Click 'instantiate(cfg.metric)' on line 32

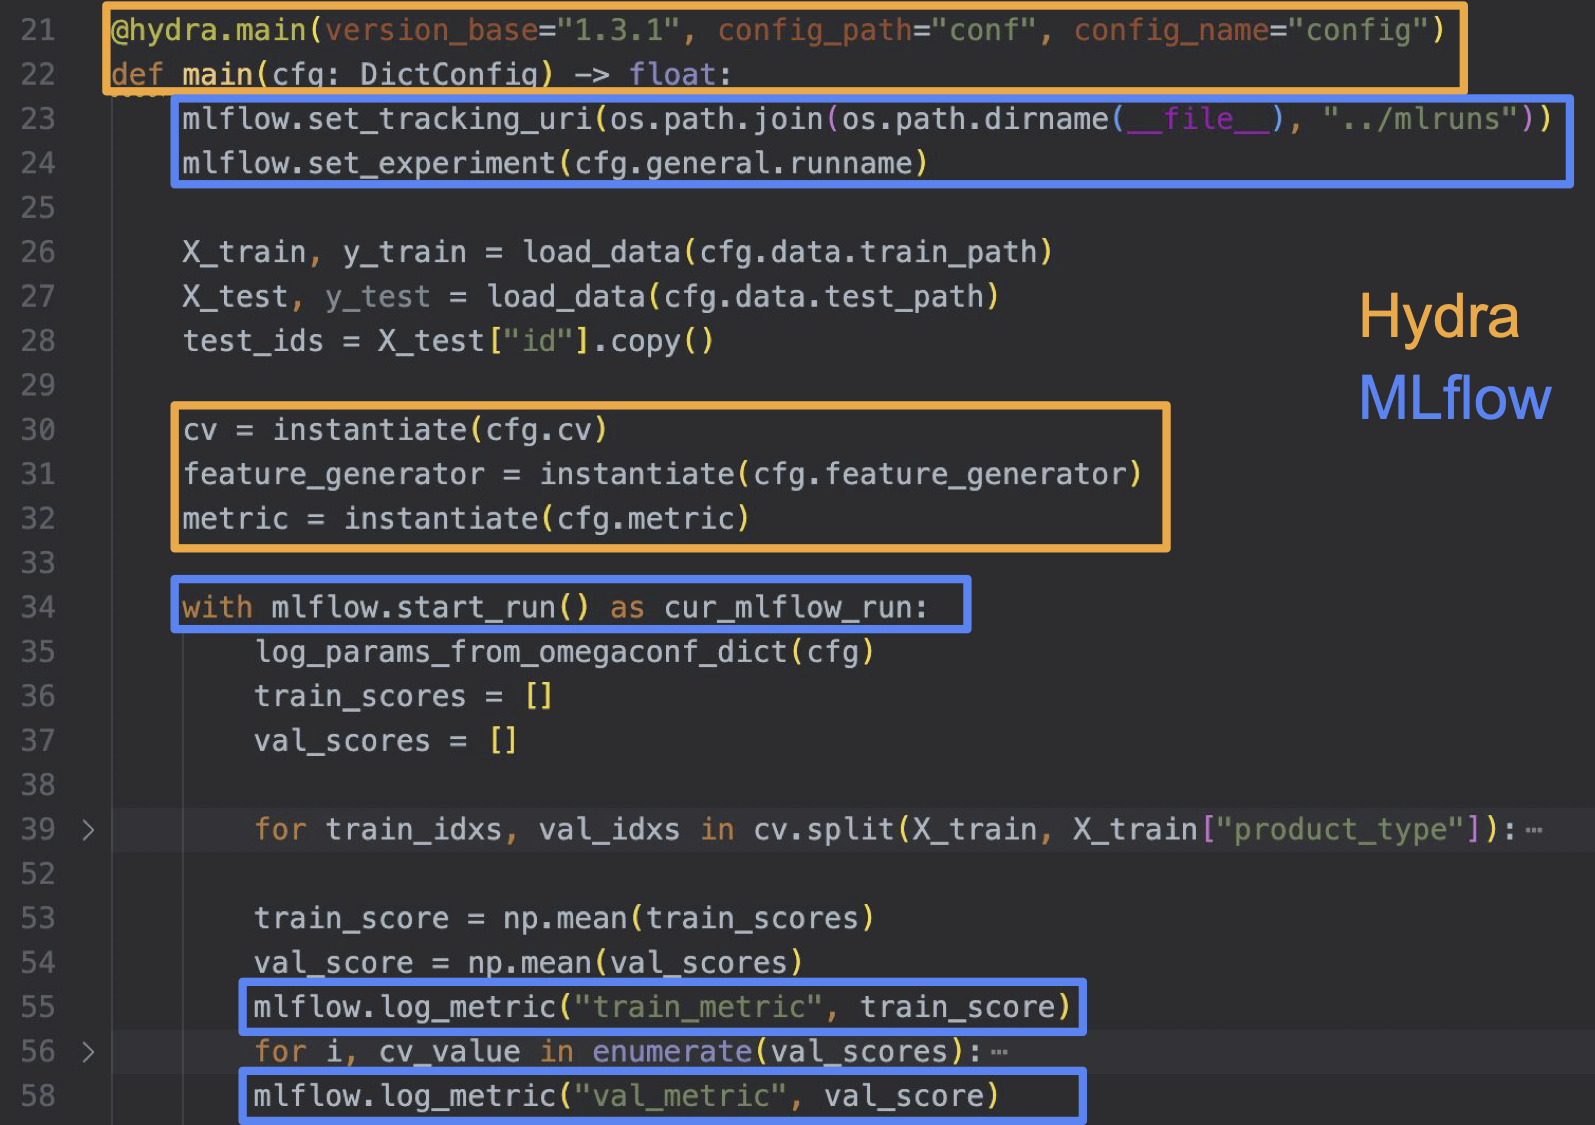pyautogui.click(x=547, y=519)
